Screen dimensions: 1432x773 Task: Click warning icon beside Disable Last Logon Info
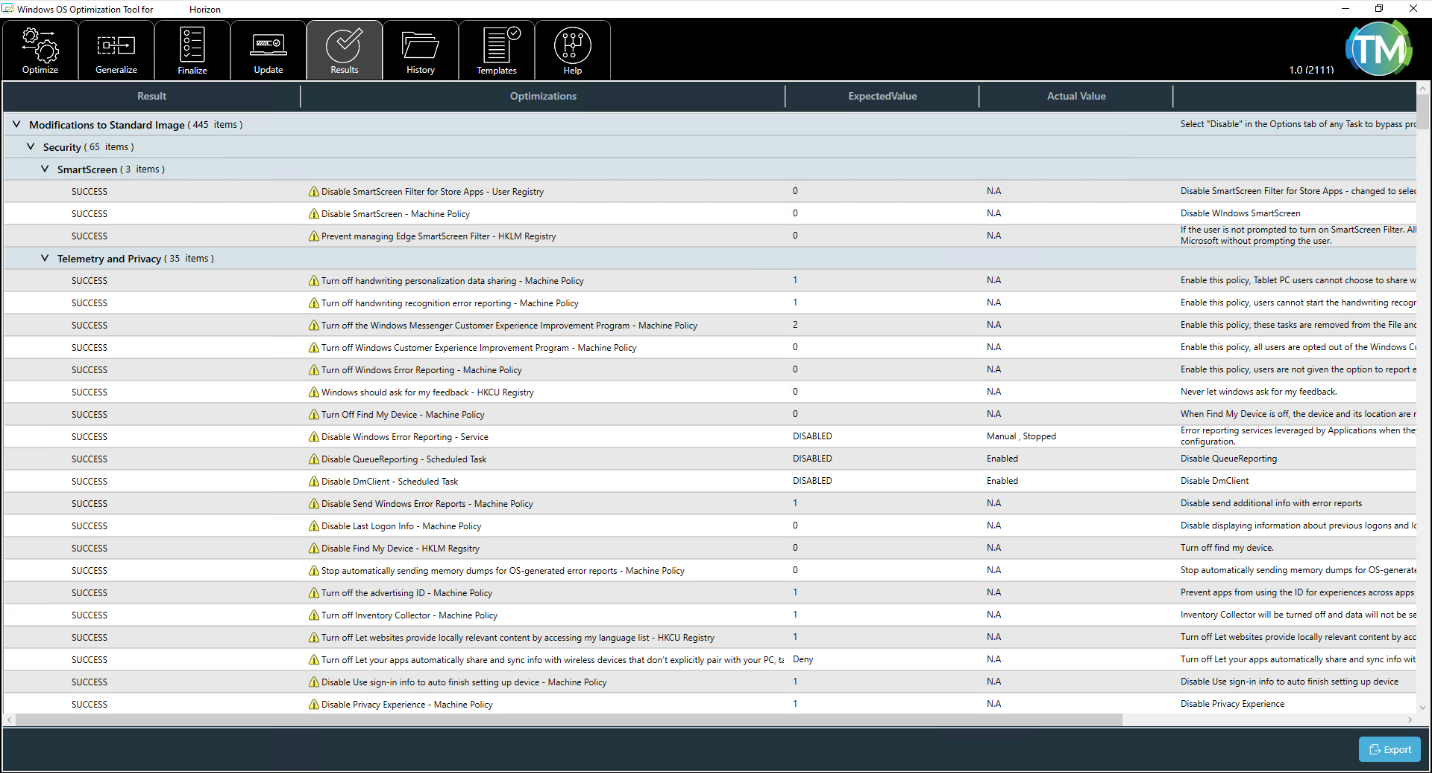tap(314, 526)
